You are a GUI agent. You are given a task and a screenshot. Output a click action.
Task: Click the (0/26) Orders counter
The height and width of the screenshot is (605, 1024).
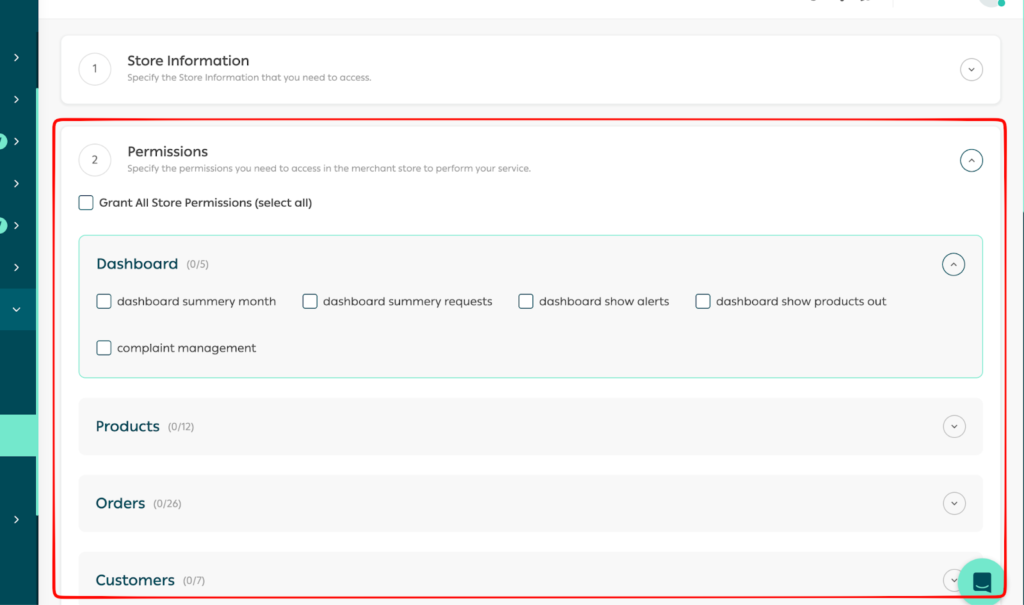click(x=167, y=504)
